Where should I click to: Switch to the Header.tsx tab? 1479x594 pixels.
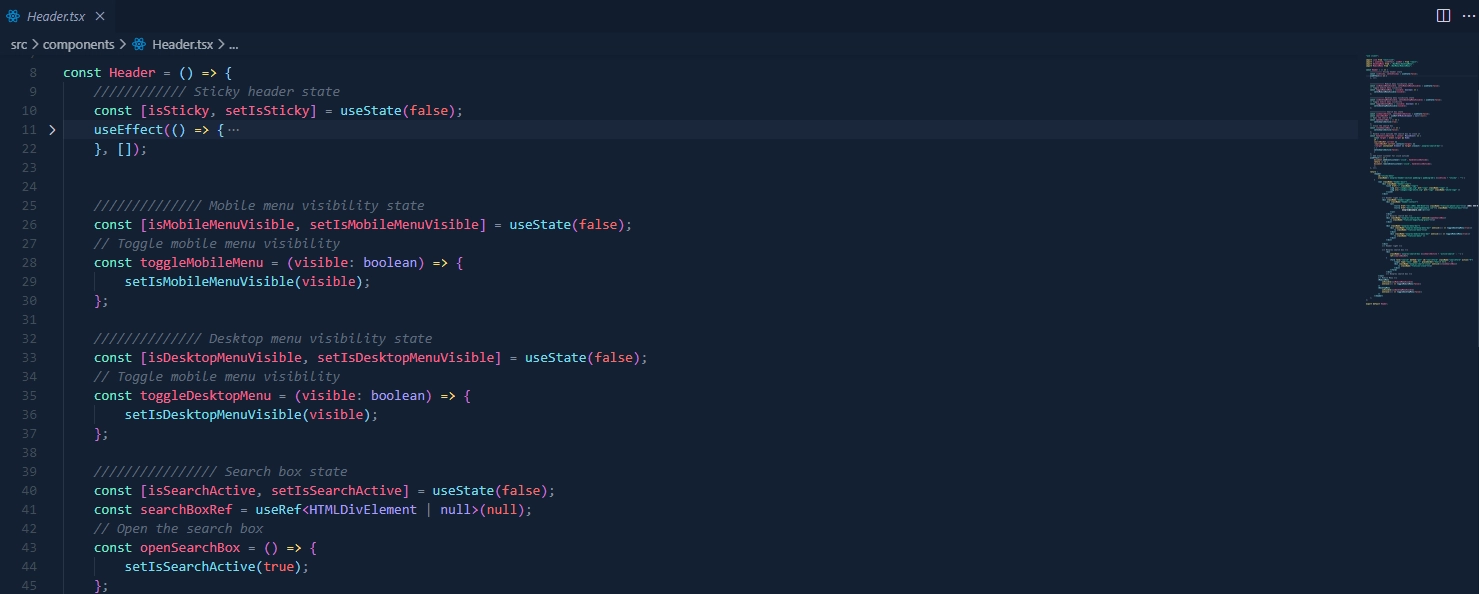[x=56, y=16]
